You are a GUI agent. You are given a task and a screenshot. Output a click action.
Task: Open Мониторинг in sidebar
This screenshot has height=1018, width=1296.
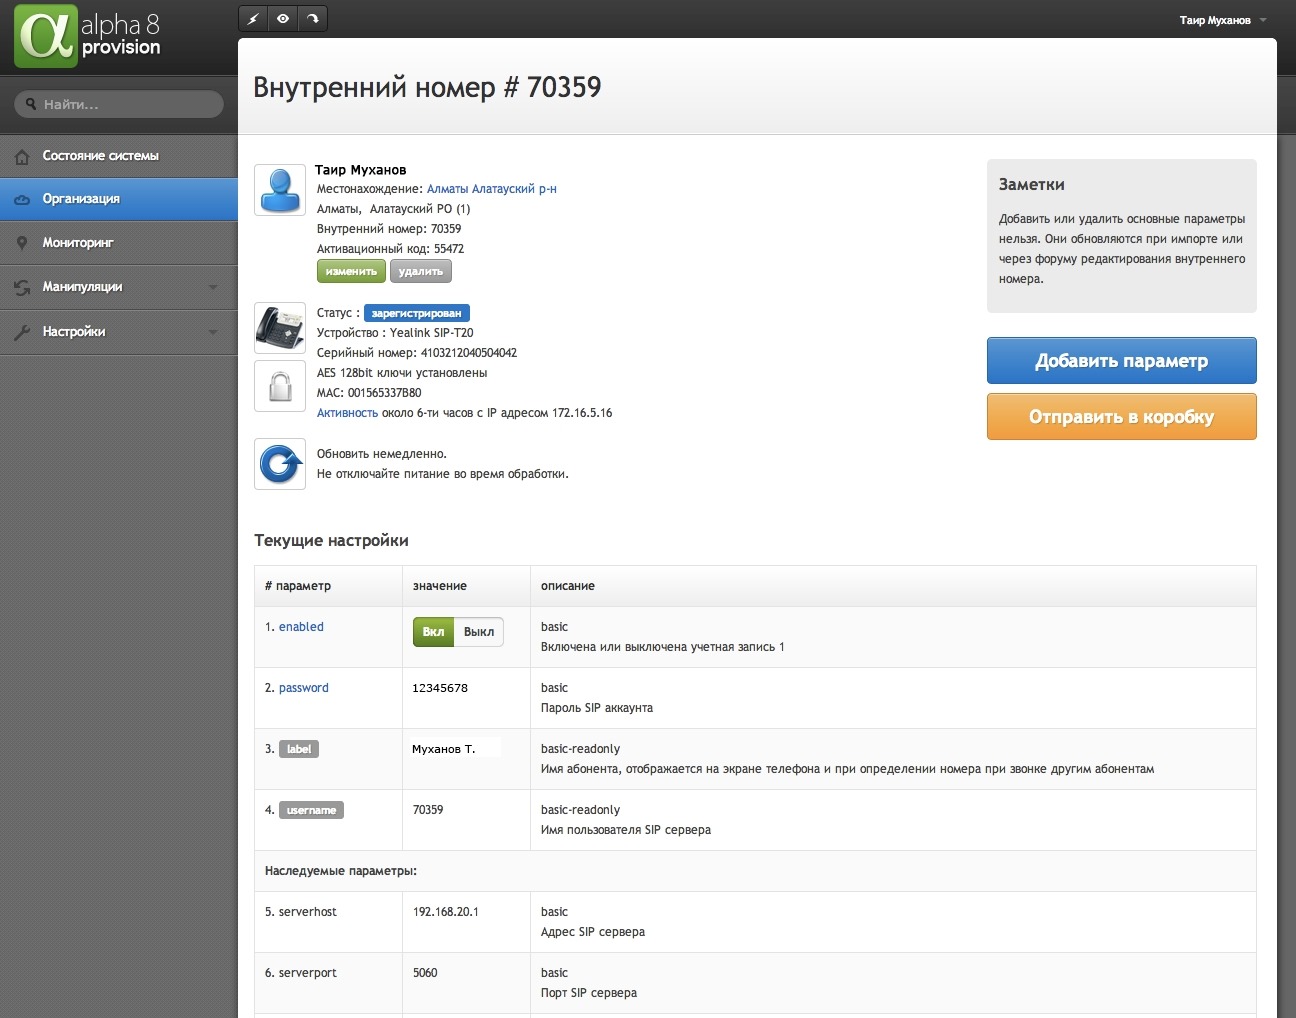click(119, 243)
